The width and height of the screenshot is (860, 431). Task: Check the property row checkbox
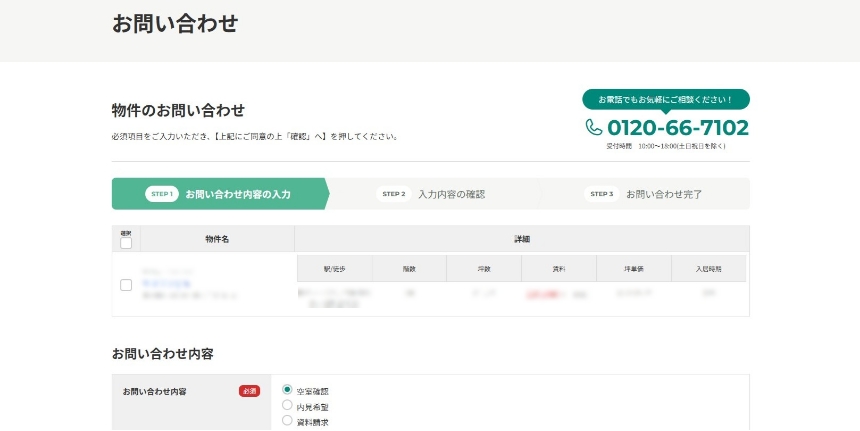click(x=126, y=285)
